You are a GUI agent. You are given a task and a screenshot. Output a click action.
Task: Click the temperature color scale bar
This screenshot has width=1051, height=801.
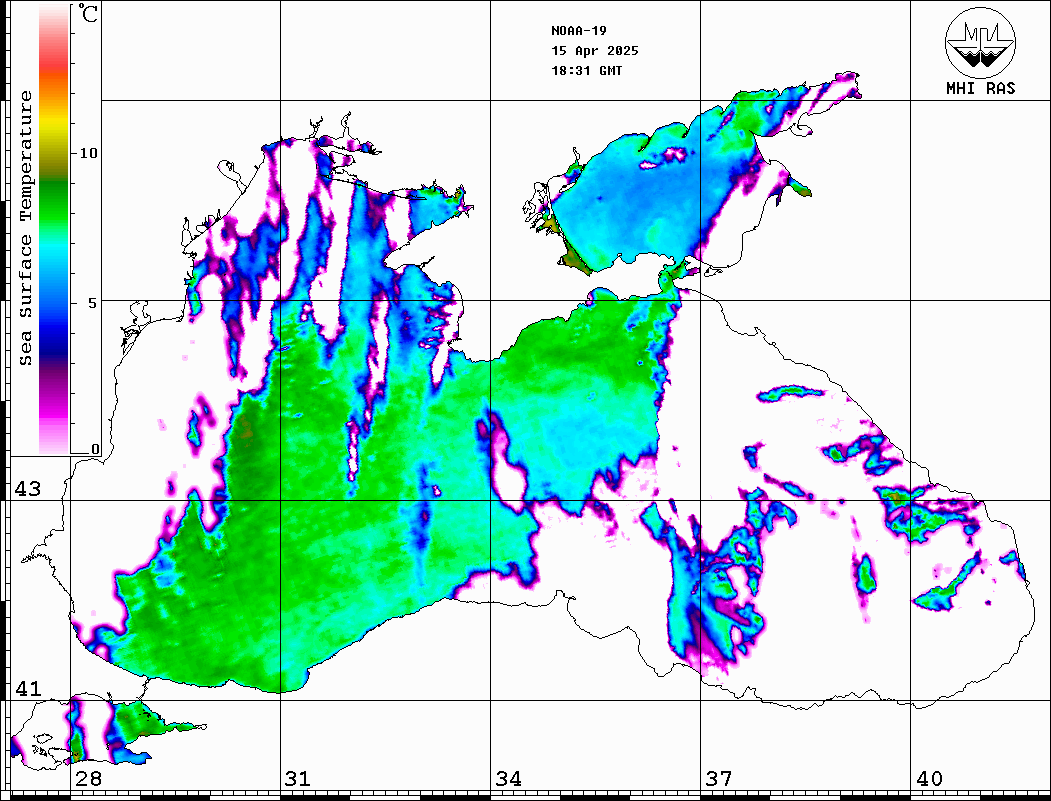pos(54,230)
